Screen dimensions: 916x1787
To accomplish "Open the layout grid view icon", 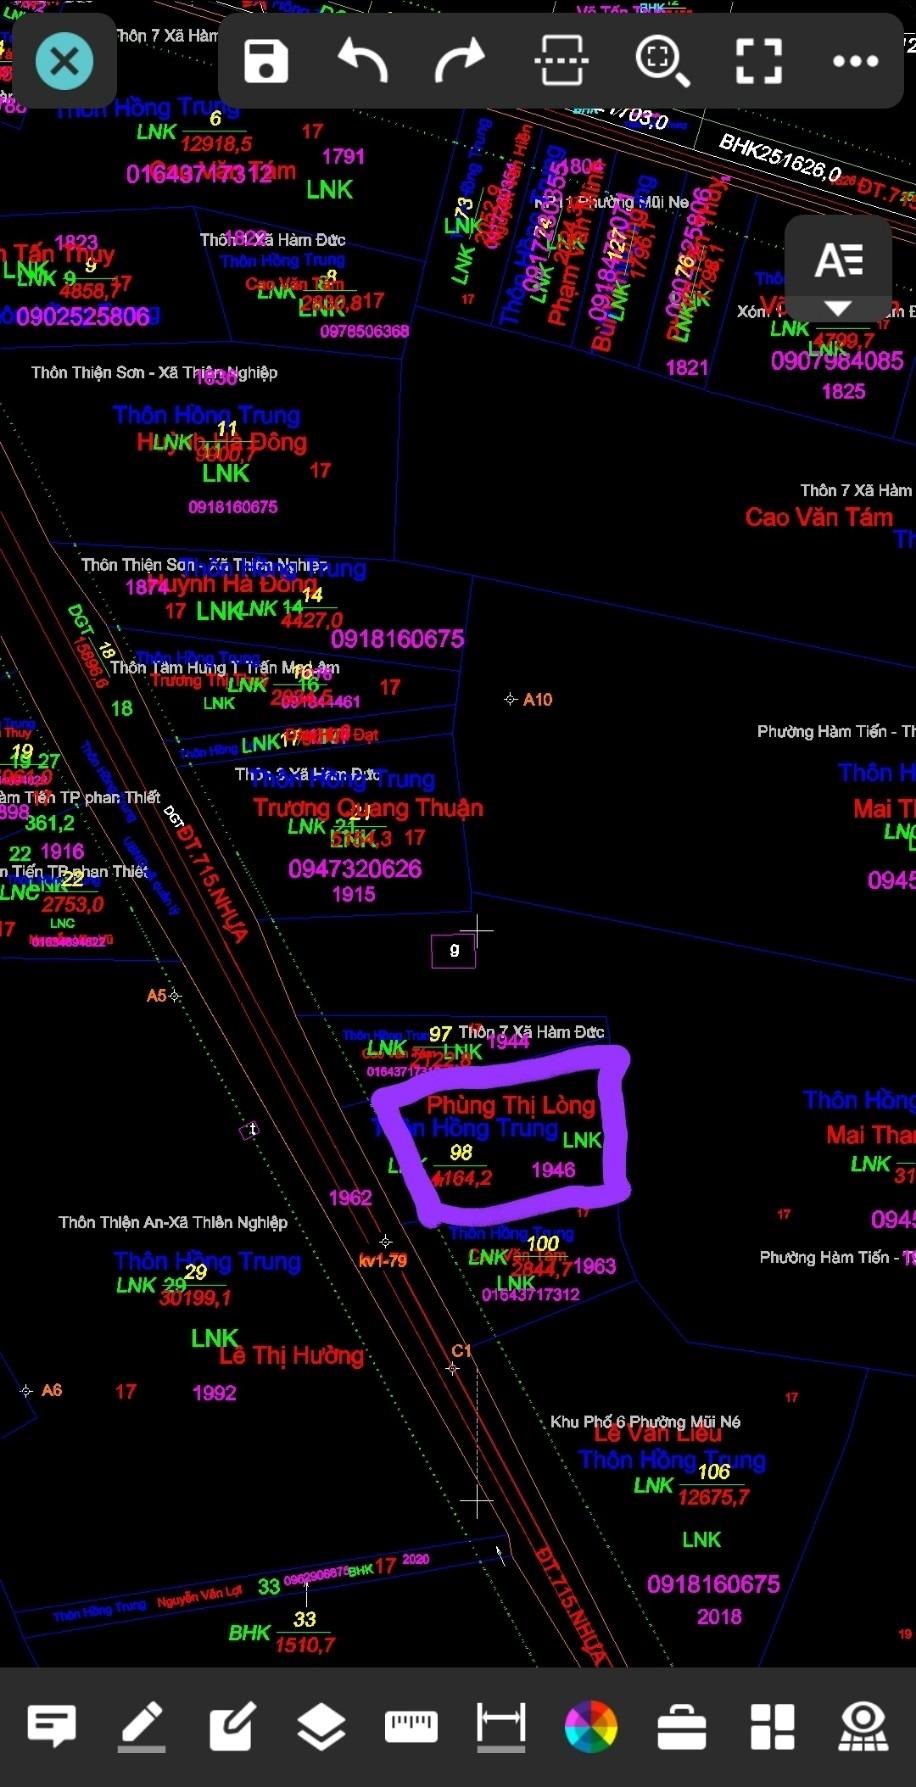I will 772,1725.
